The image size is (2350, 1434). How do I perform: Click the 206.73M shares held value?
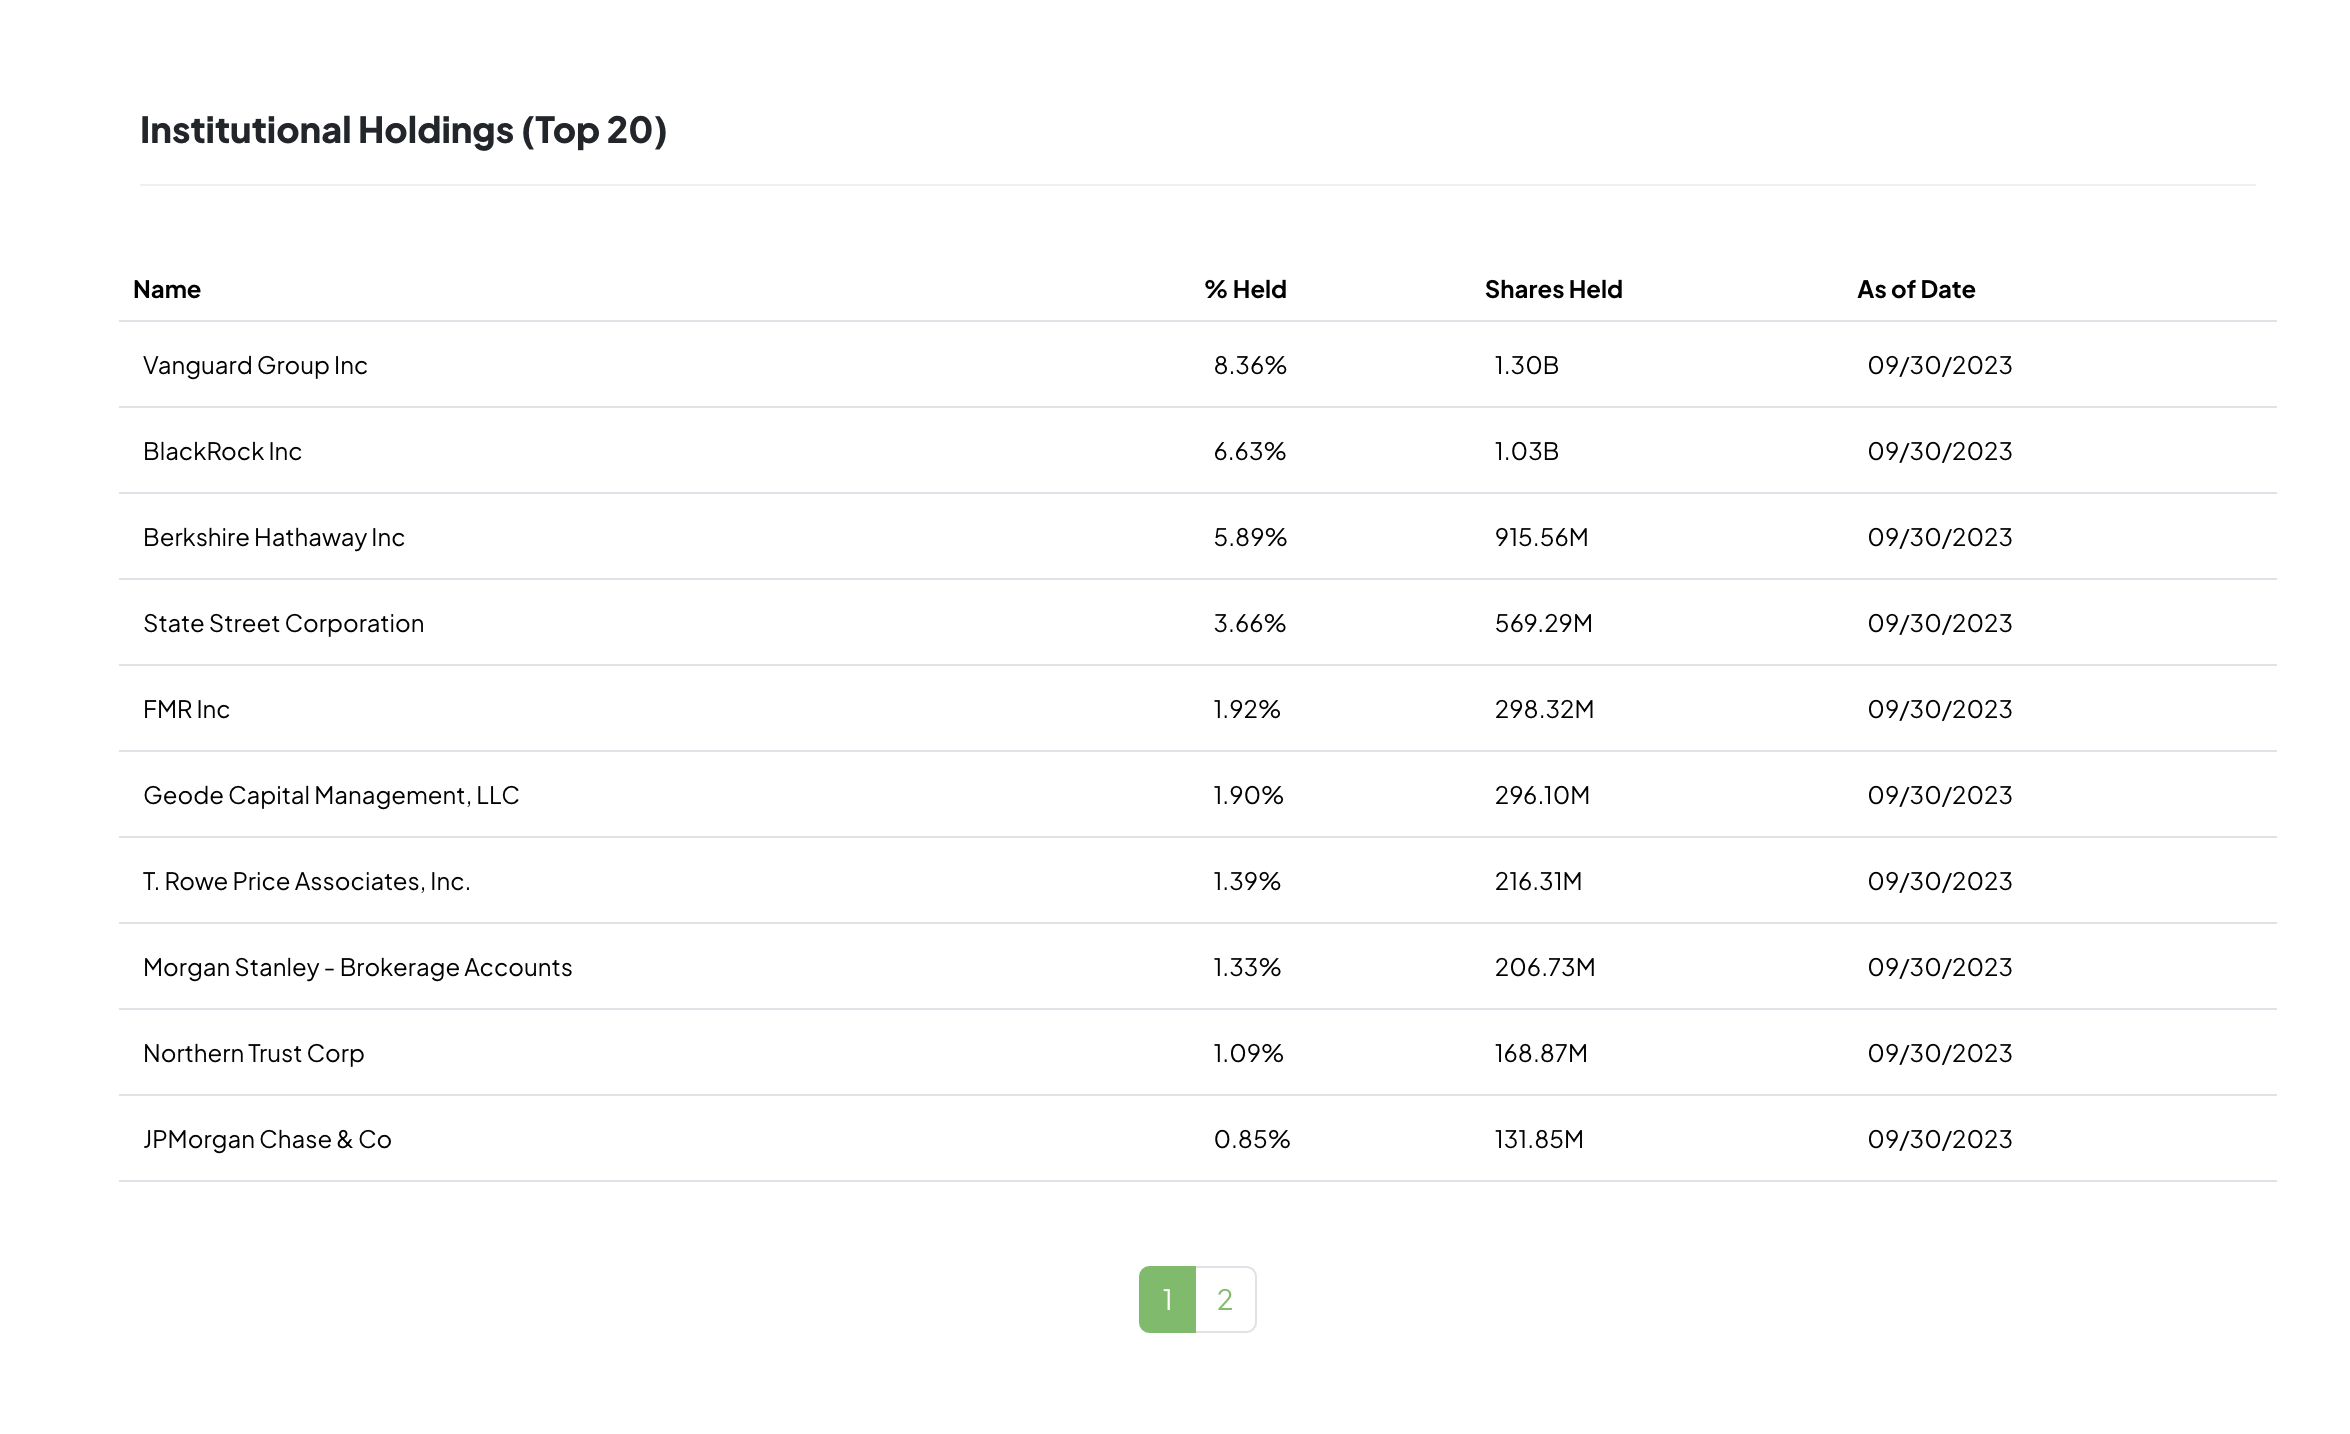[1545, 967]
